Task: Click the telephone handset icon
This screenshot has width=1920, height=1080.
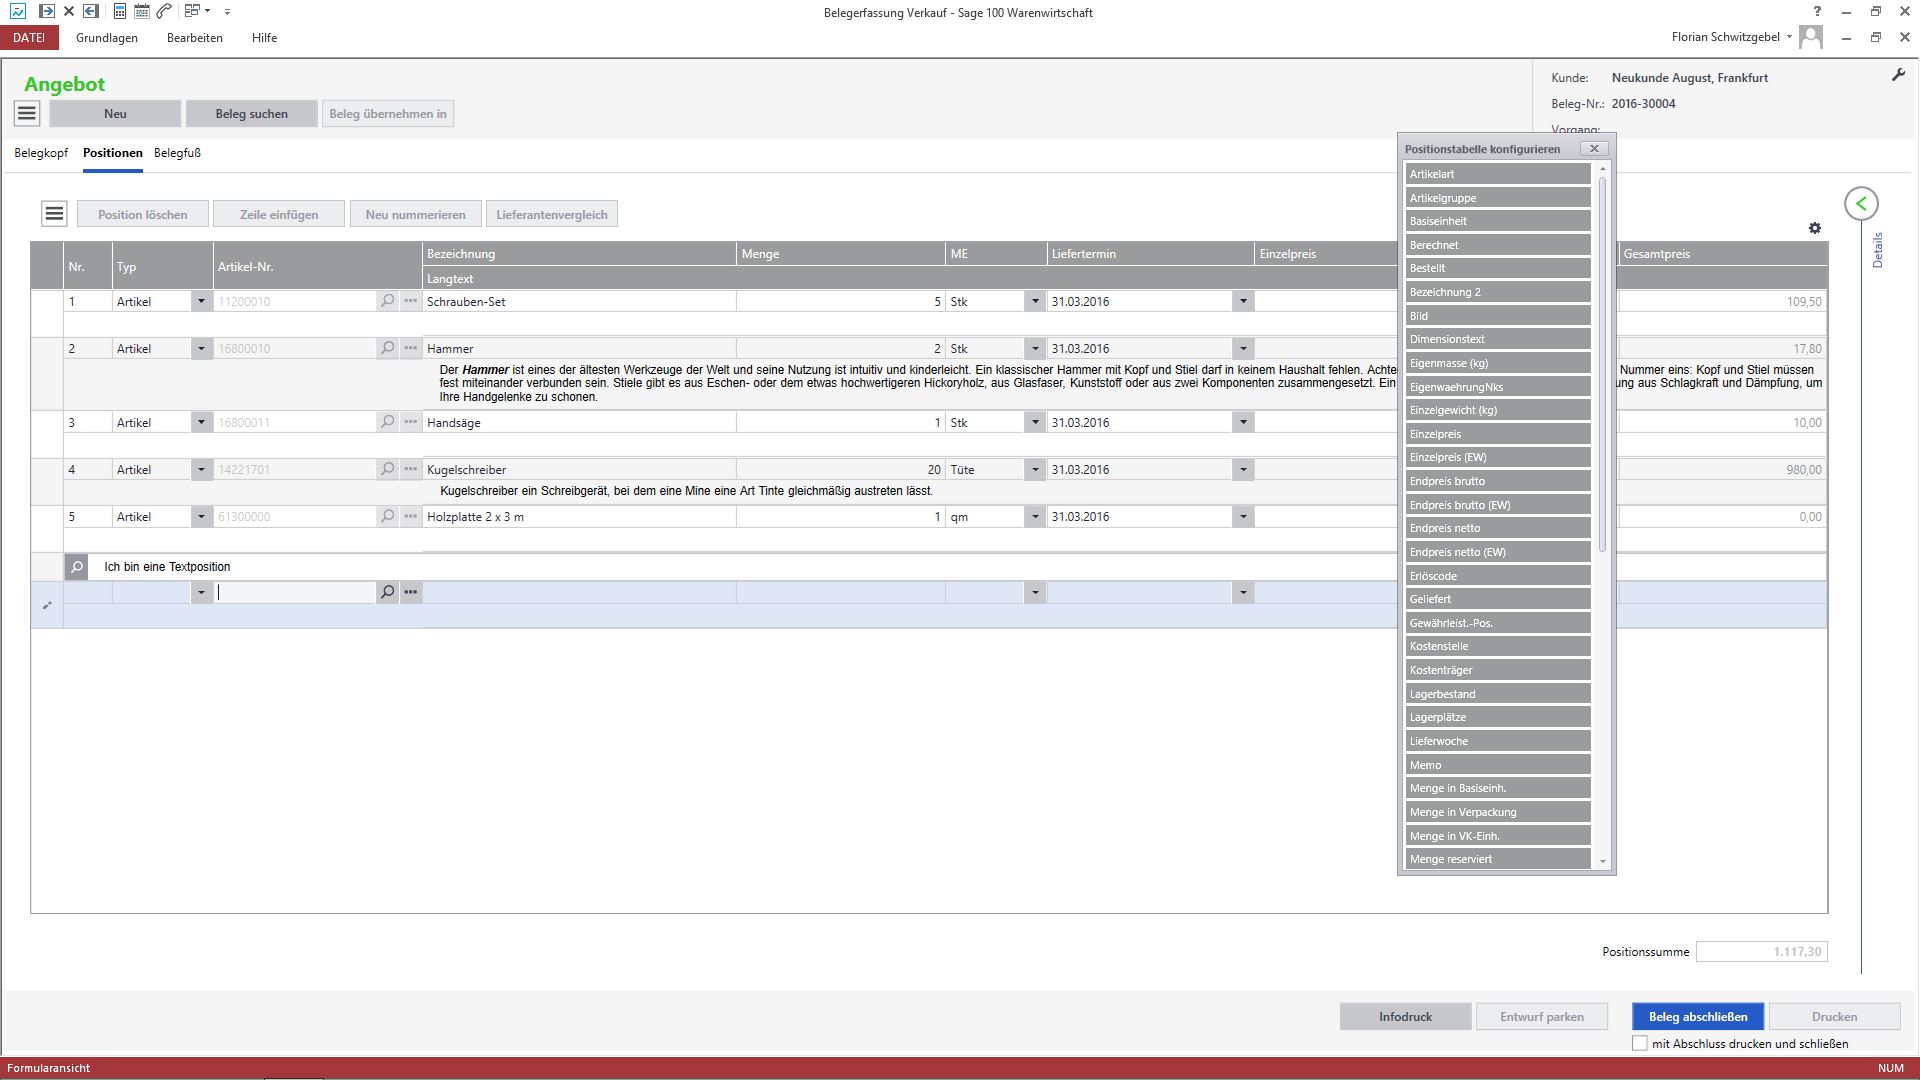Action: 165,12
